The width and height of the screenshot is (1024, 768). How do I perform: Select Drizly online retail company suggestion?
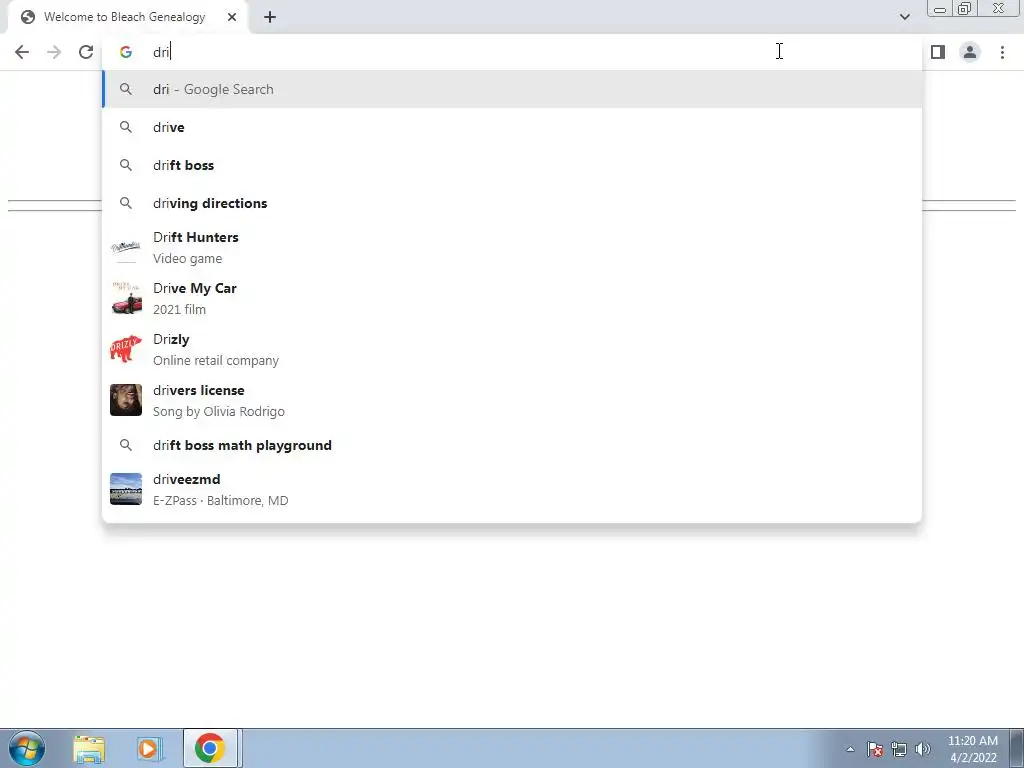click(512, 349)
